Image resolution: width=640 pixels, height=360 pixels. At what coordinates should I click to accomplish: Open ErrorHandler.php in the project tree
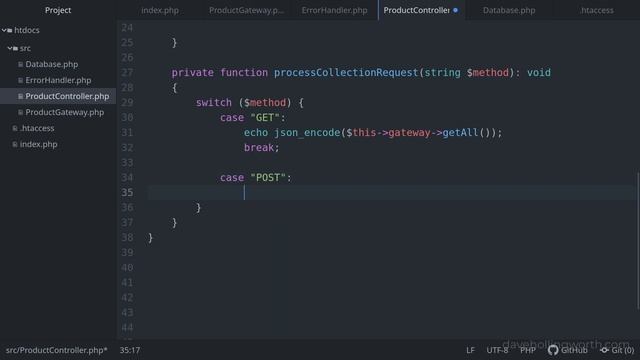[x=58, y=80]
